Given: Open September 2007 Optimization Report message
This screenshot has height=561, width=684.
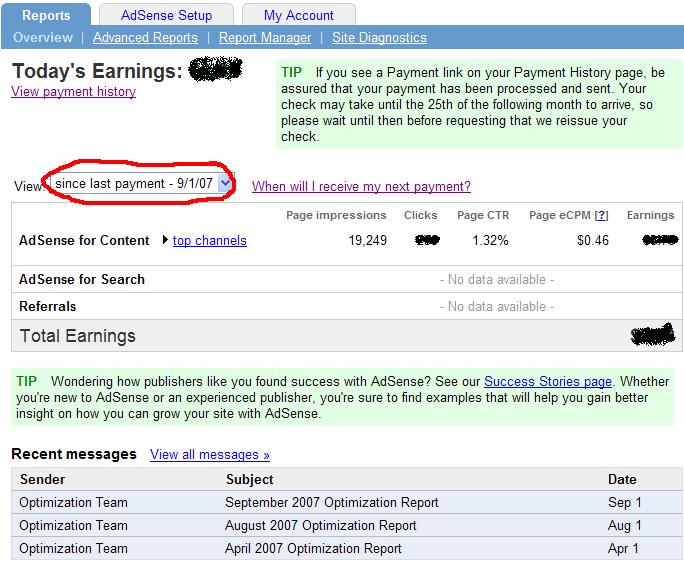Looking at the screenshot, I should pos(332,503).
